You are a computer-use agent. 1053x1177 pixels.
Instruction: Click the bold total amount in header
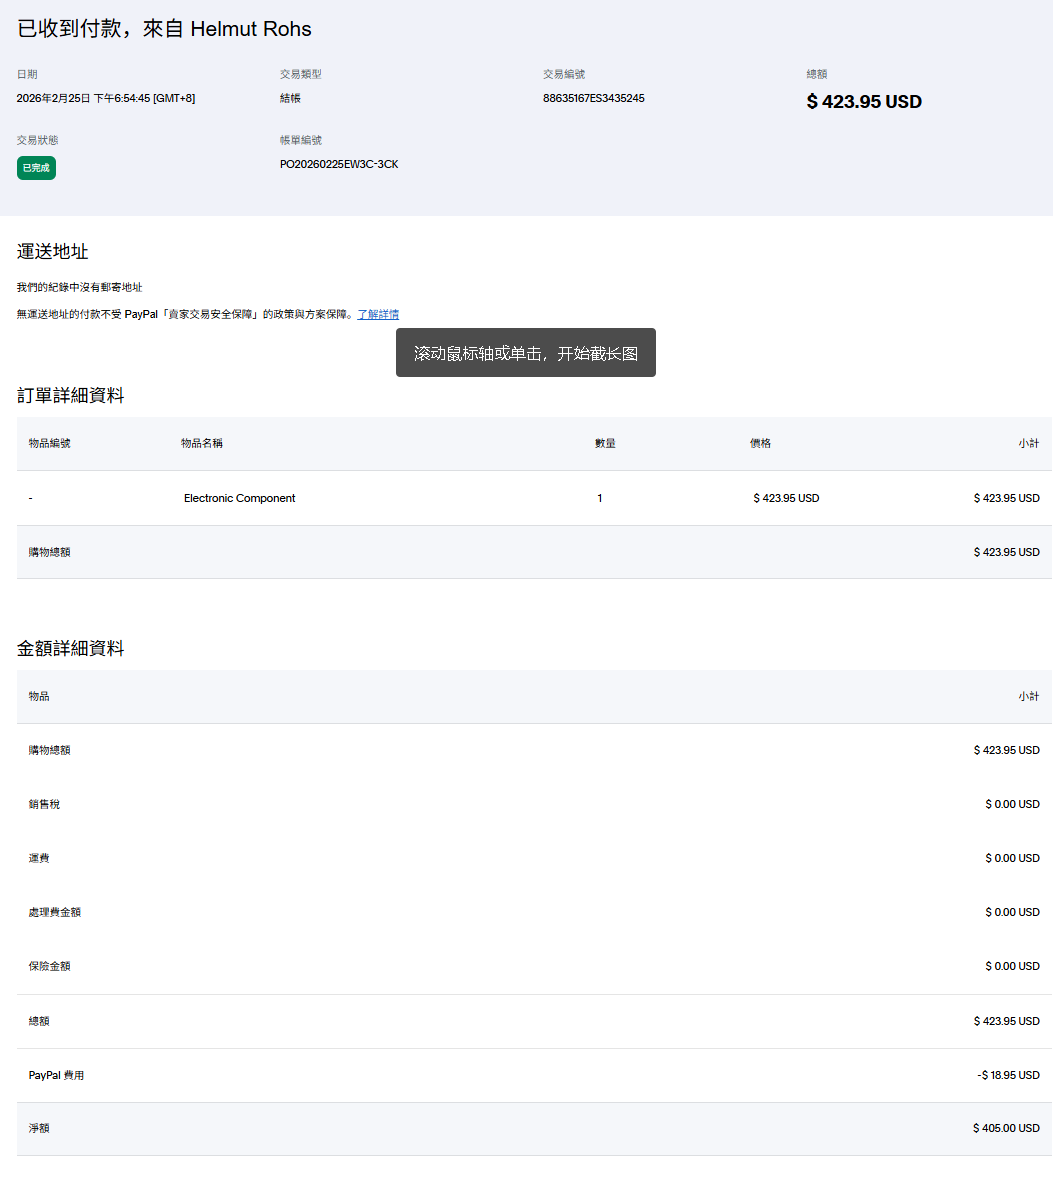click(864, 102)
